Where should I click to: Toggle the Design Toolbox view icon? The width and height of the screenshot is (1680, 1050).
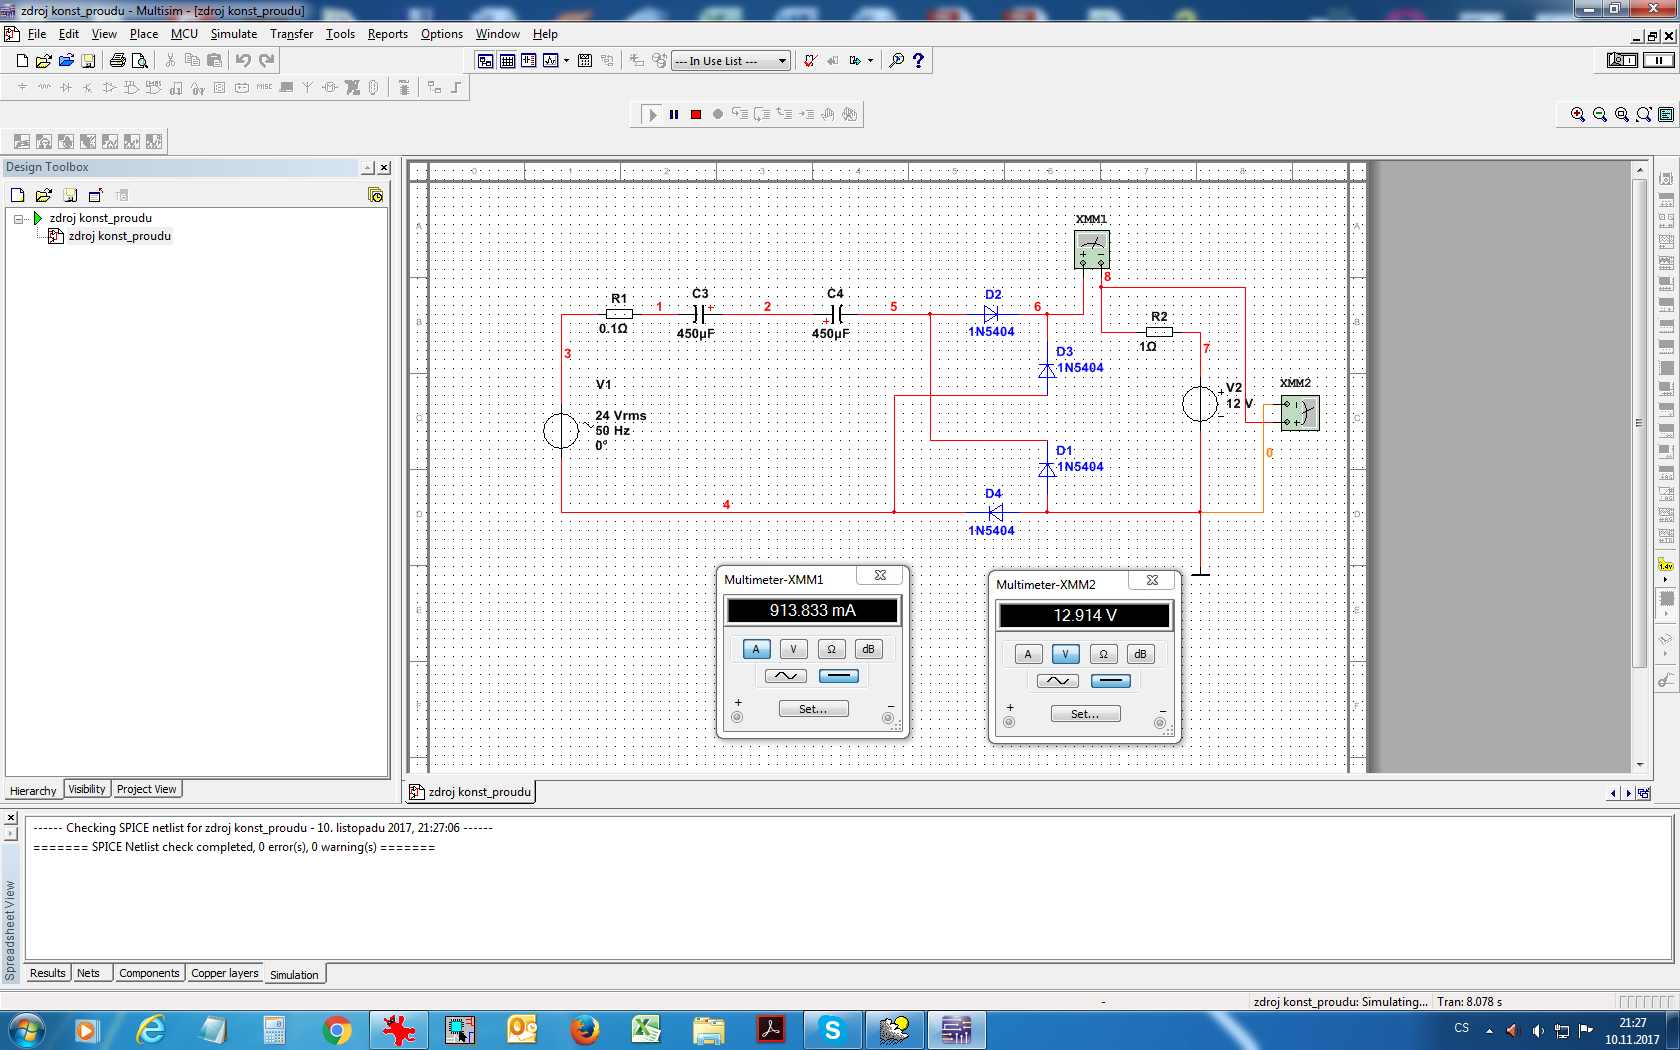[x=485, y=61]
